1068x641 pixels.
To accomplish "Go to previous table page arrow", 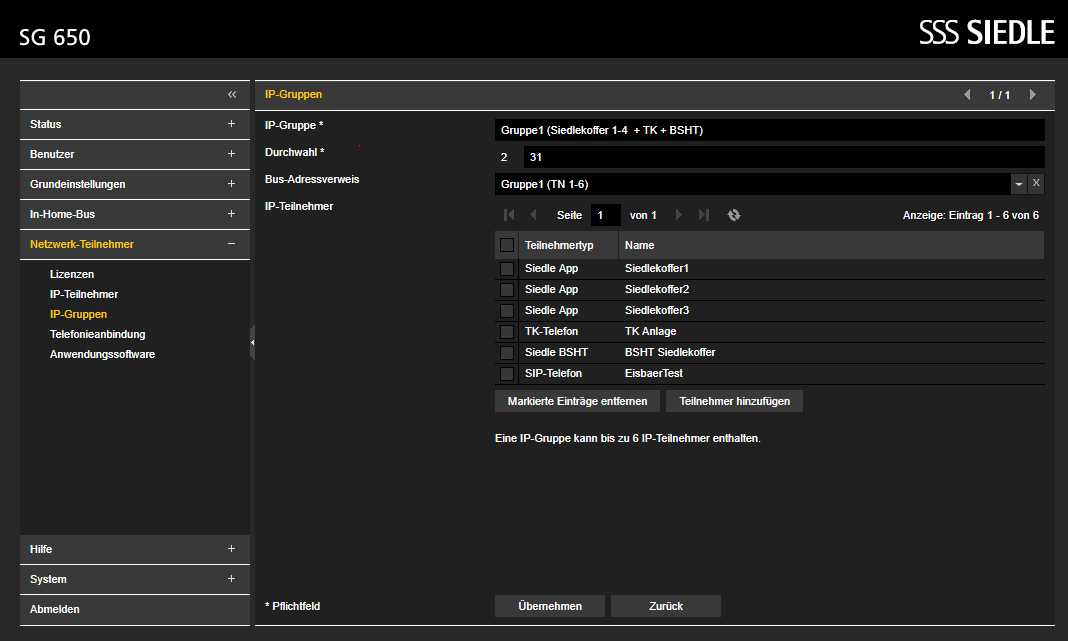I will tap(533, 215).
